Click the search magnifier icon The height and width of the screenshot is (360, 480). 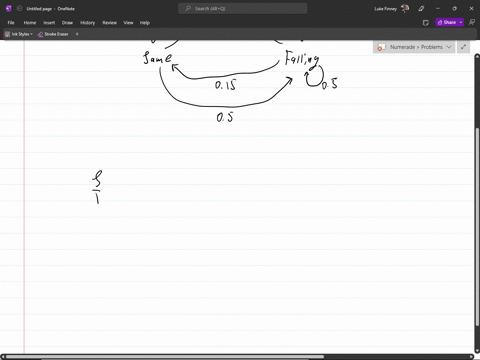[188, 9]
